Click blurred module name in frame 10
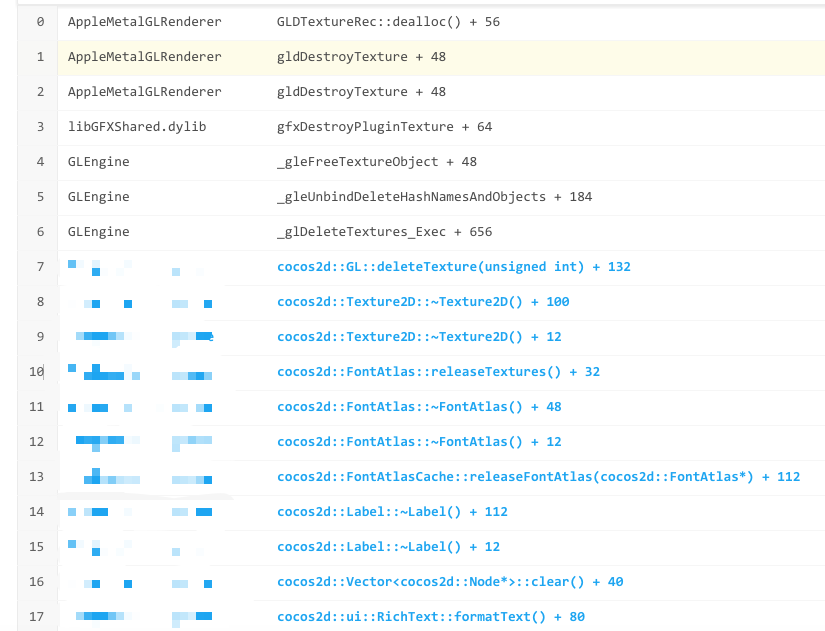The width and height of the screenshot is (825, 631). pos(139,372)
